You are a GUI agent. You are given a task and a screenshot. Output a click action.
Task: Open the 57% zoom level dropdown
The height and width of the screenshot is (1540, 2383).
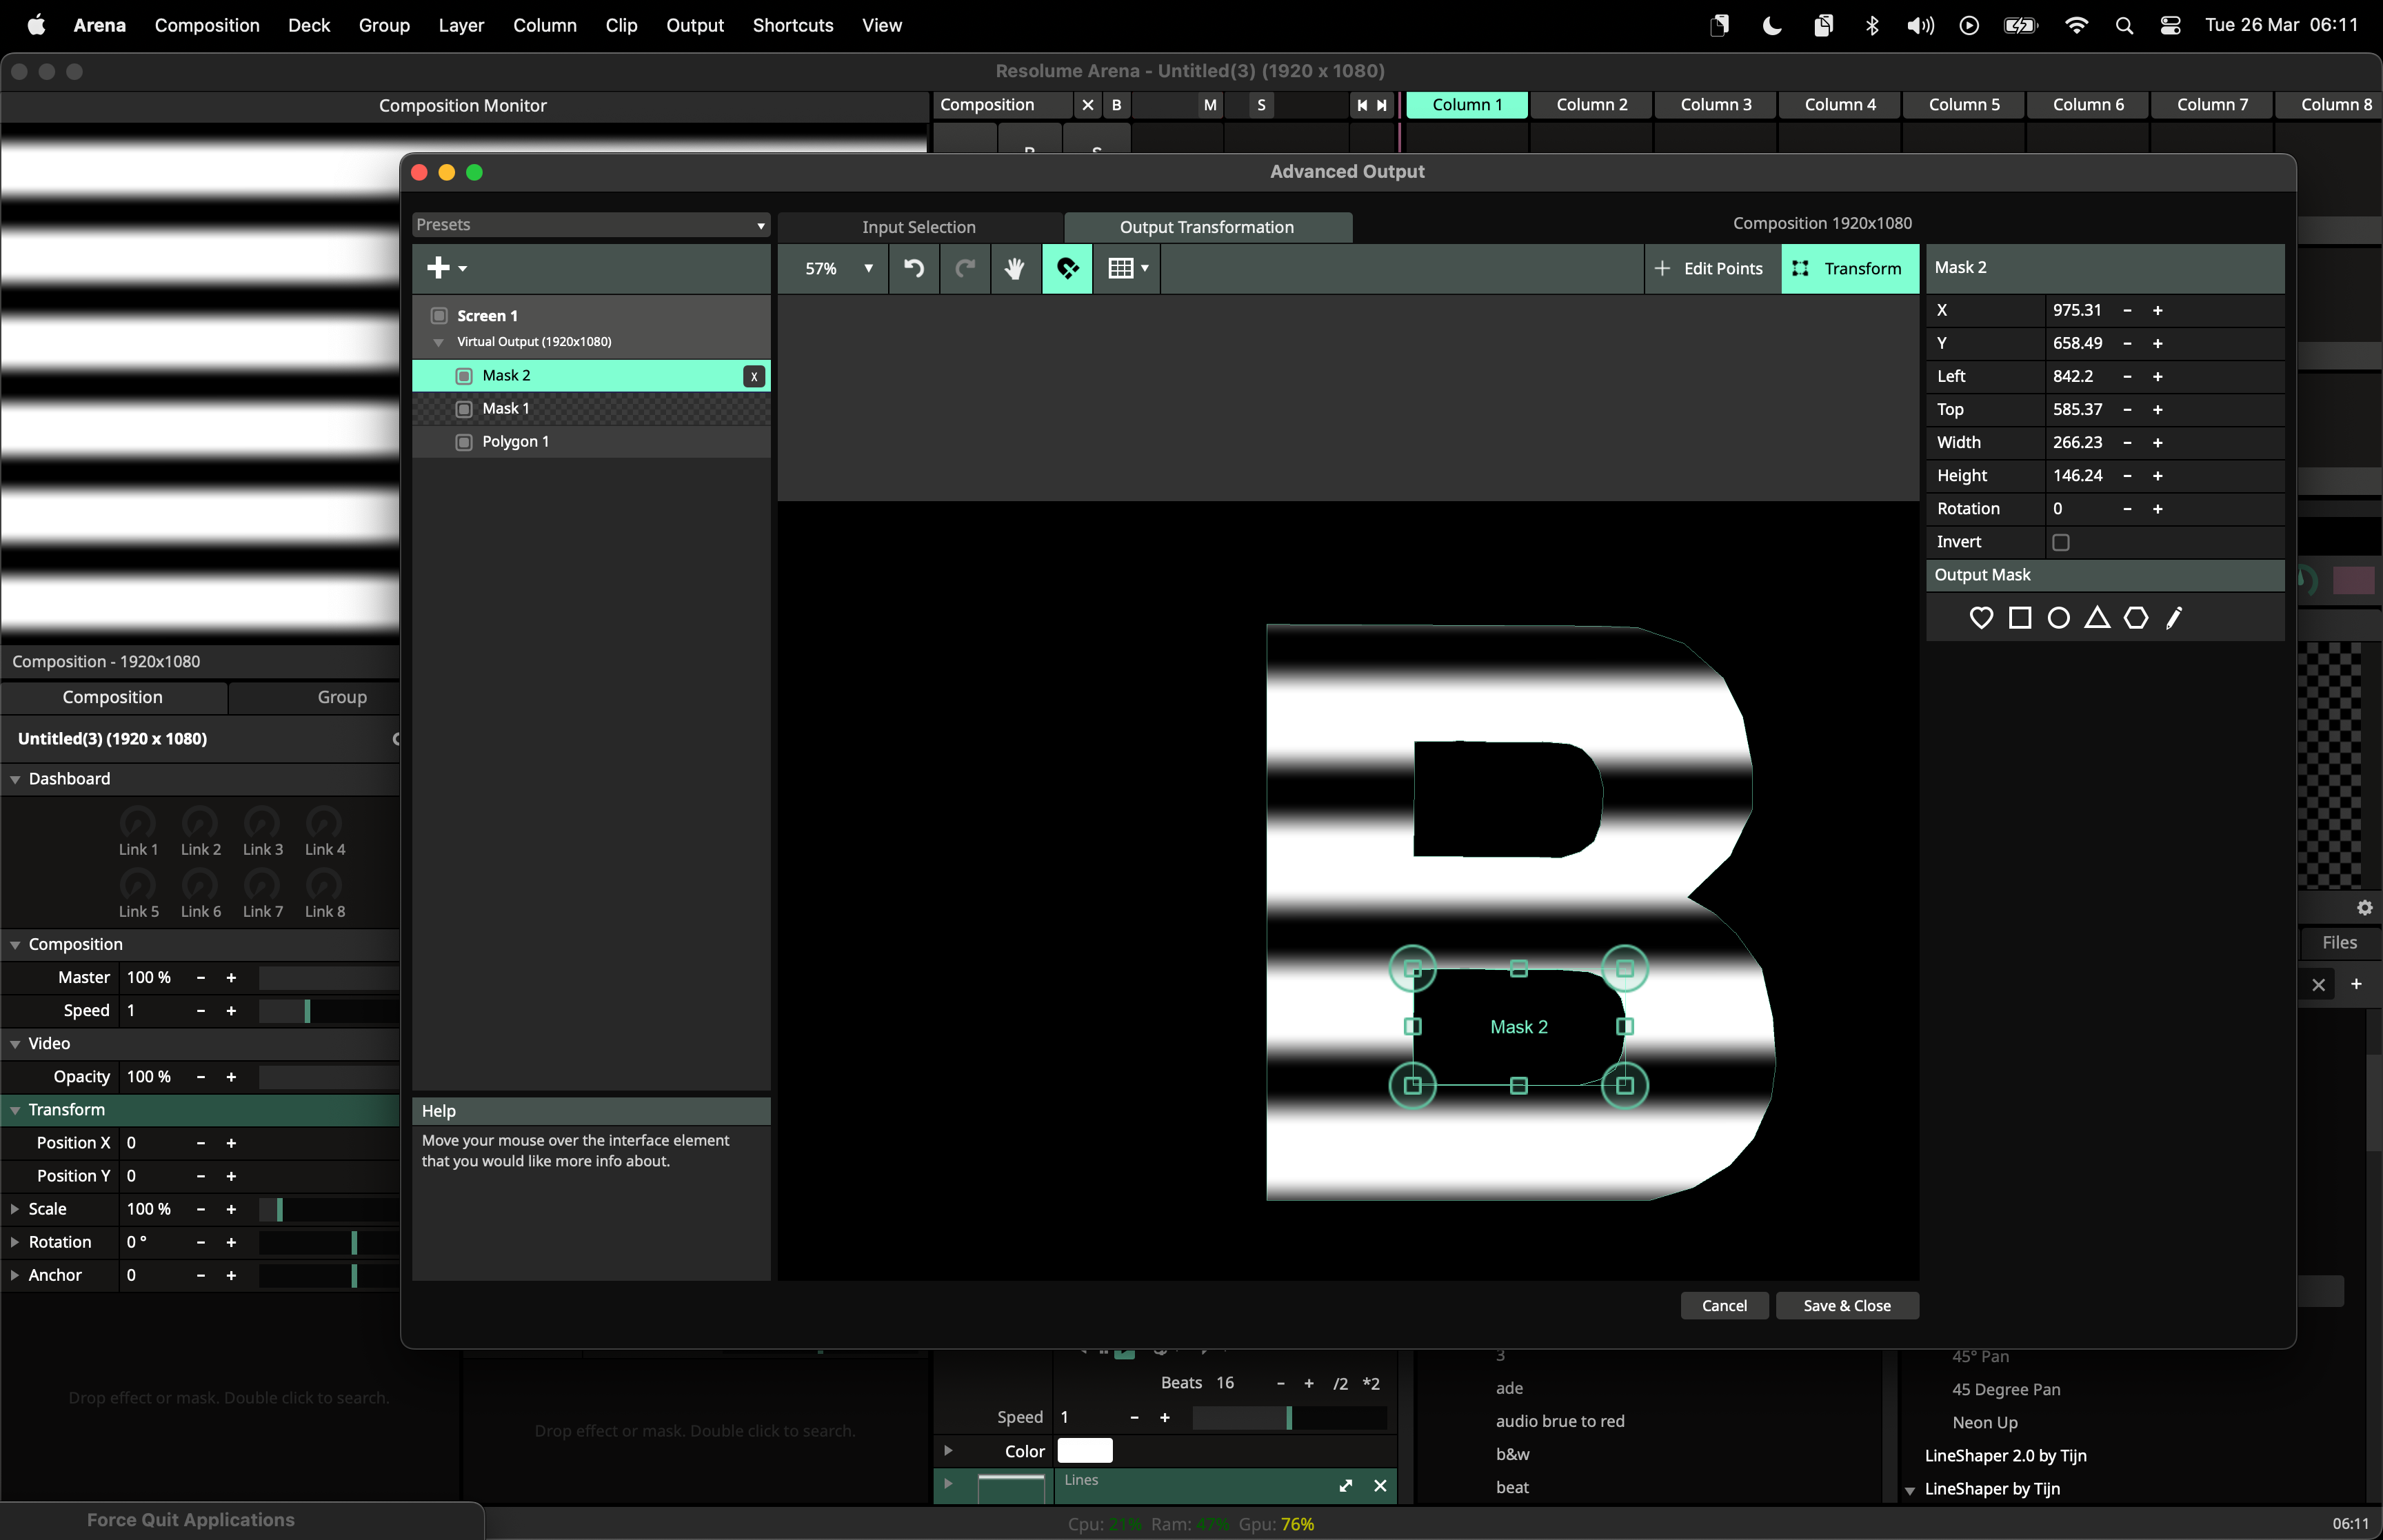point(867,268)
